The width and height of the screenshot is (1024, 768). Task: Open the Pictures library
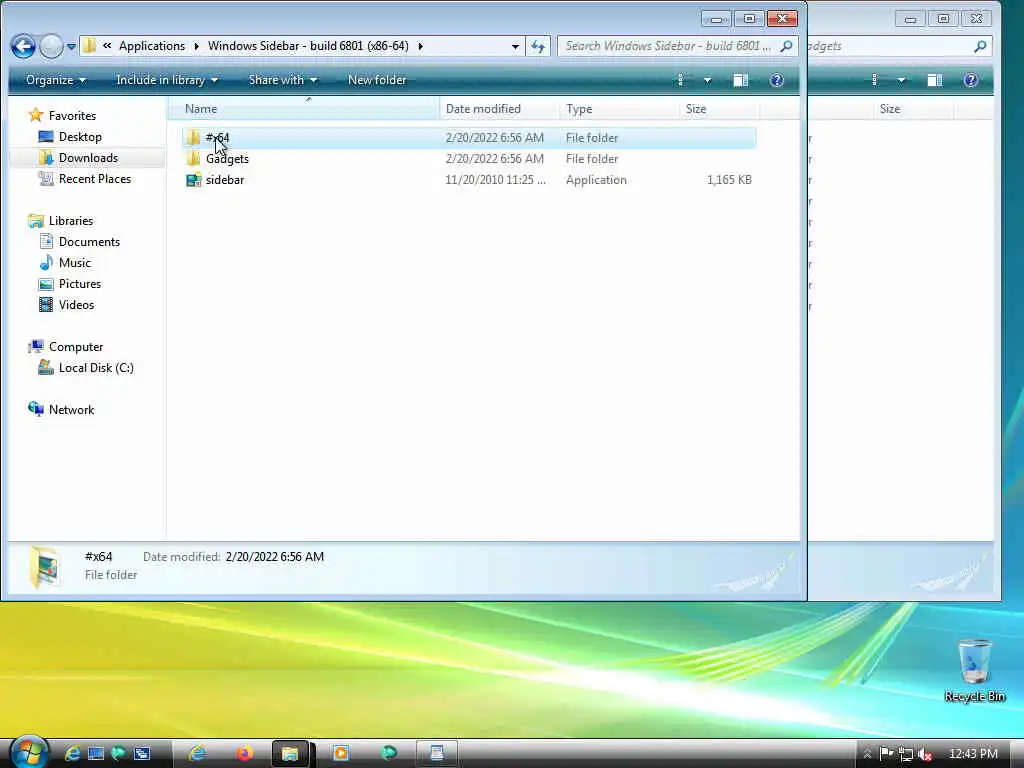80,283
